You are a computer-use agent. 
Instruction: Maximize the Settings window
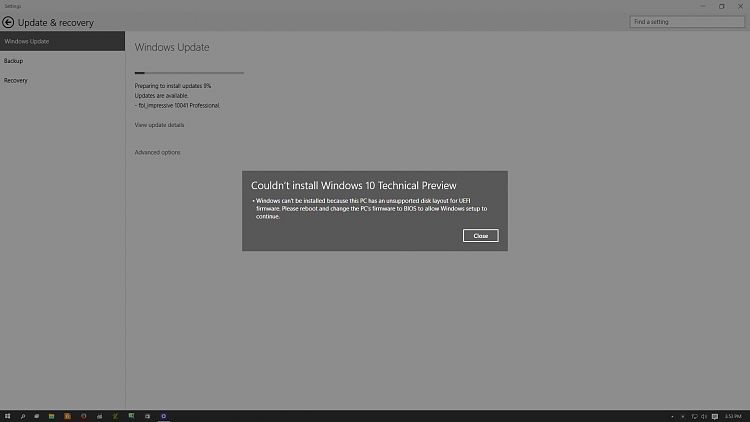(x=721, y=6)
